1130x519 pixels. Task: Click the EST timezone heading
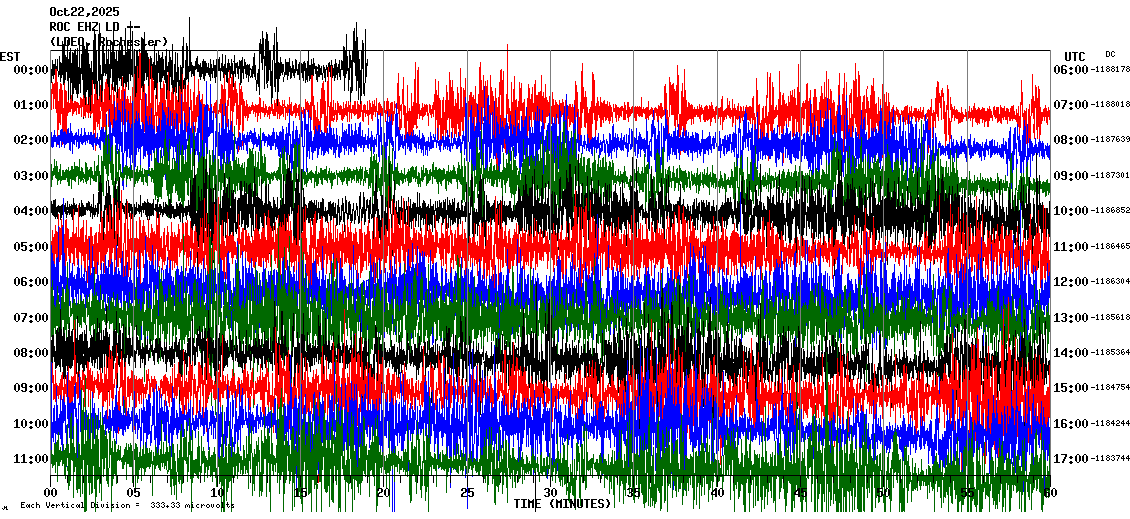10,56
